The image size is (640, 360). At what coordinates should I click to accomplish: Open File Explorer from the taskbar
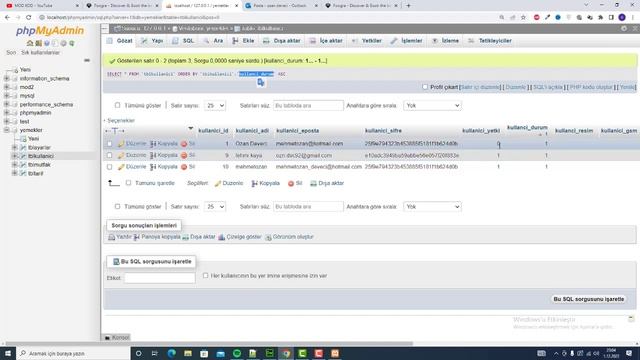click(188, 353)
